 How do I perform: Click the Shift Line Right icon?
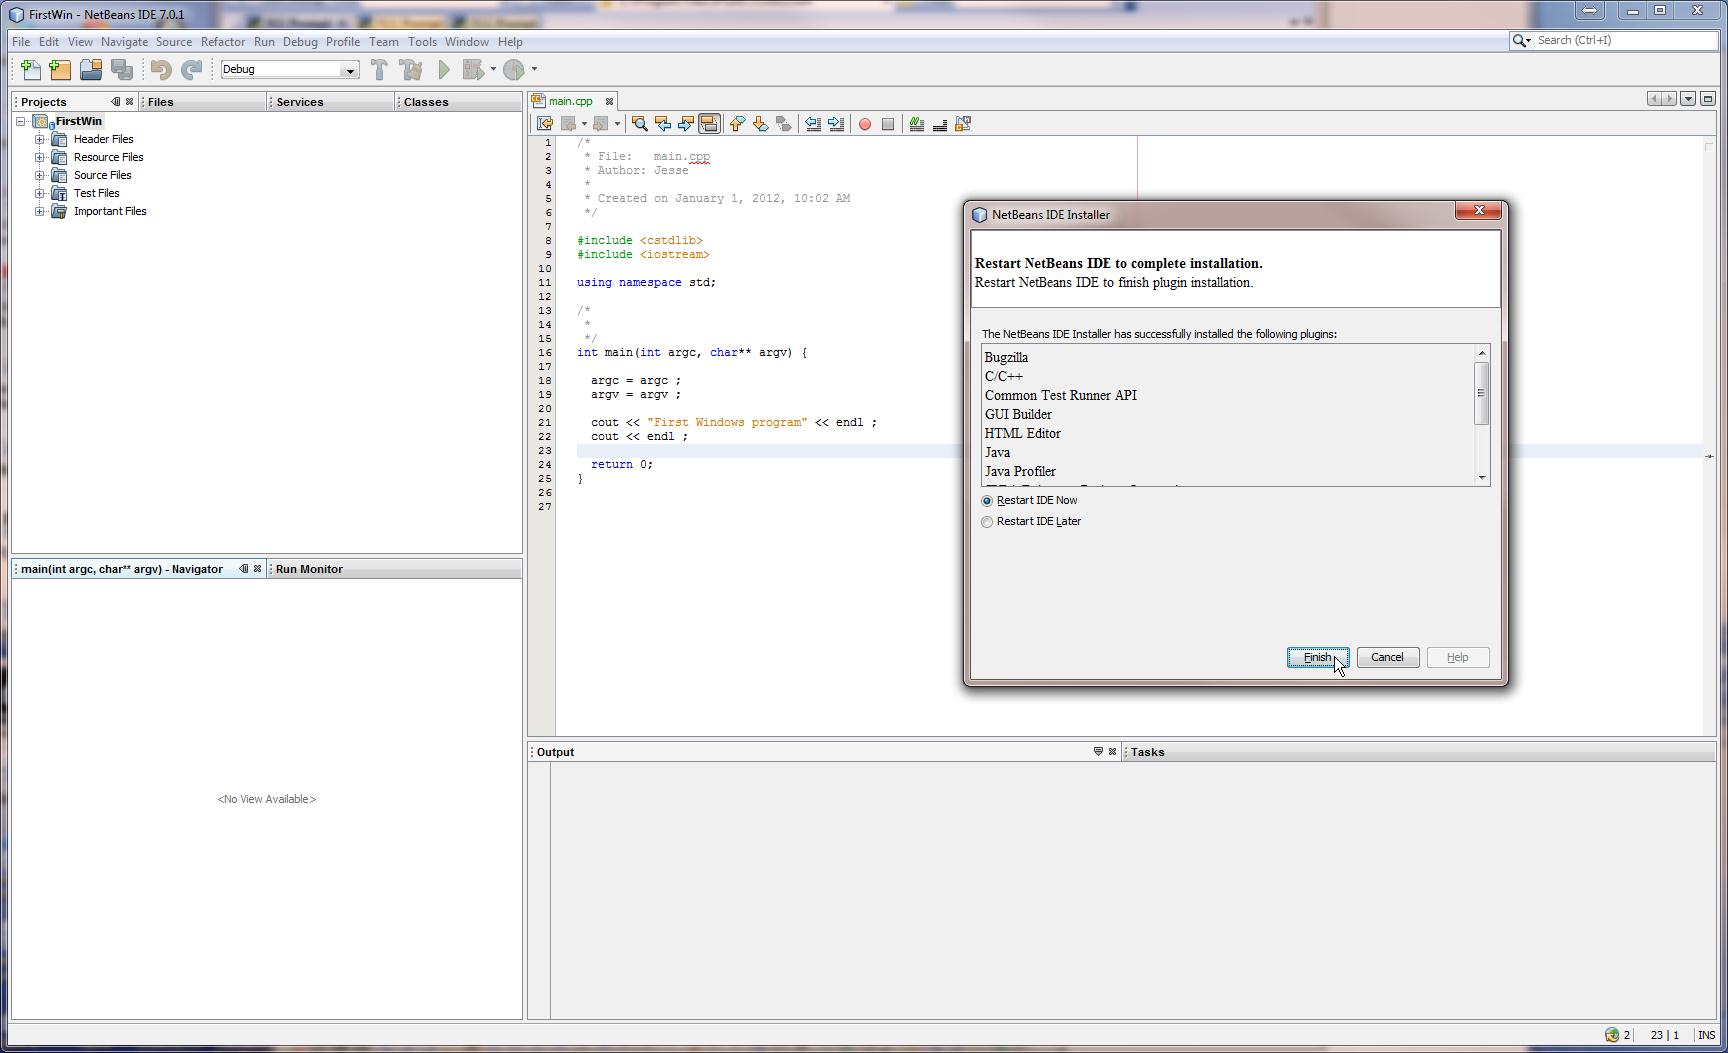(836, 124)
